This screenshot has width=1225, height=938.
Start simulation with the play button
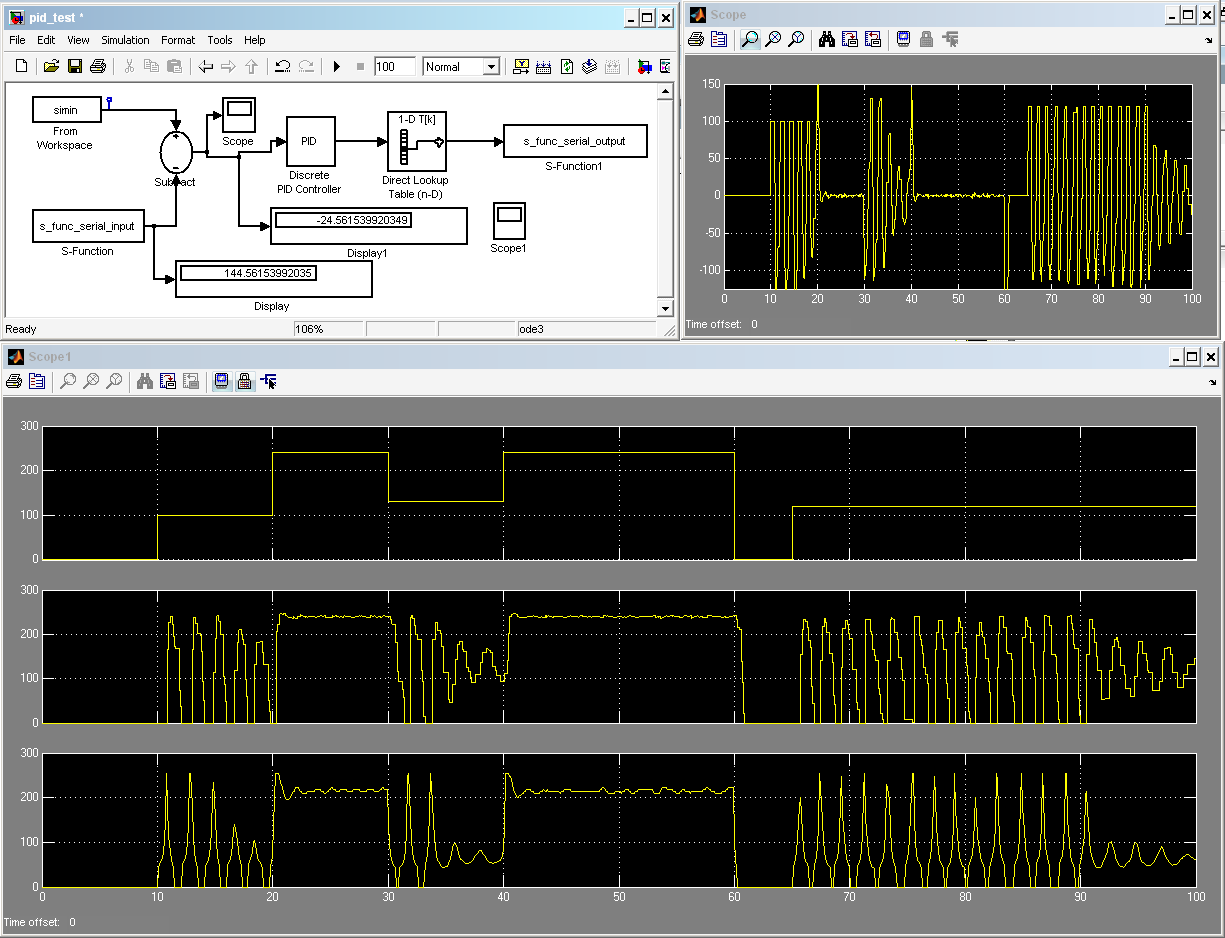pos(337,67)
